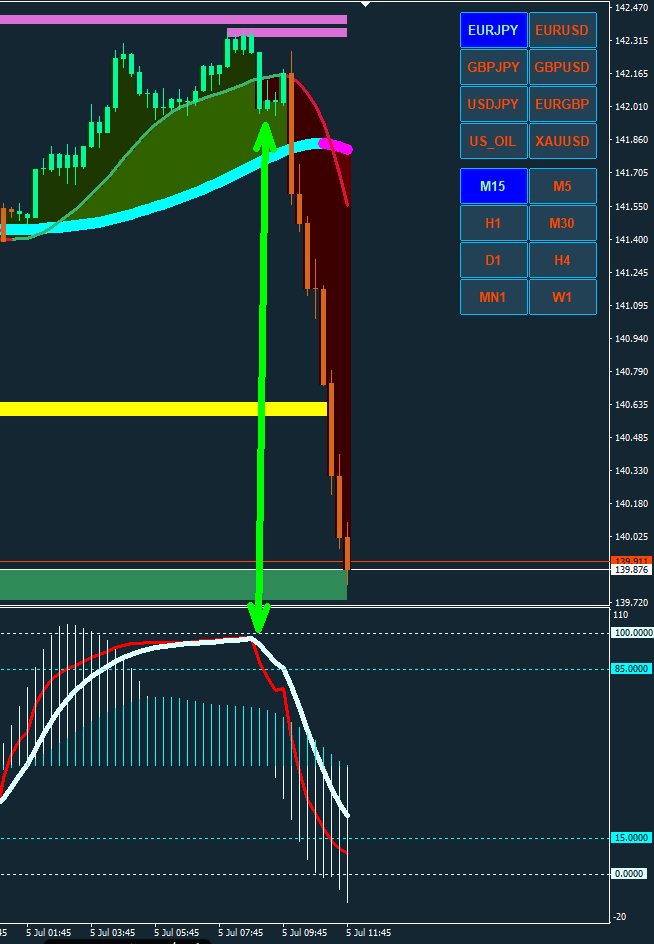Viewport: 654px width, 944px height.
Task: Click the green support zone rectangle
Action: (173, 585)
